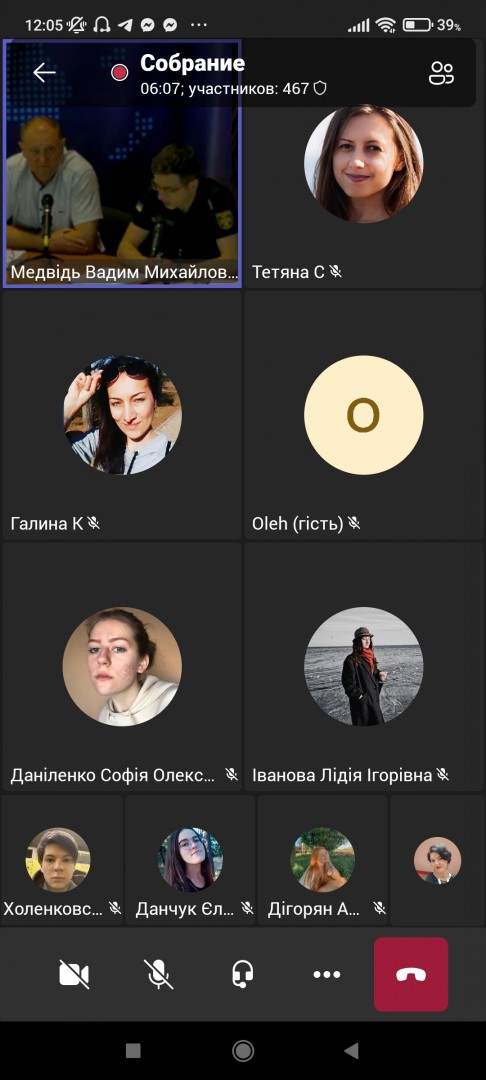The height and width of the screenshot is (1080, 486).
Task: Tap the Android recent apps square
Action: [x=134, y=1050]
